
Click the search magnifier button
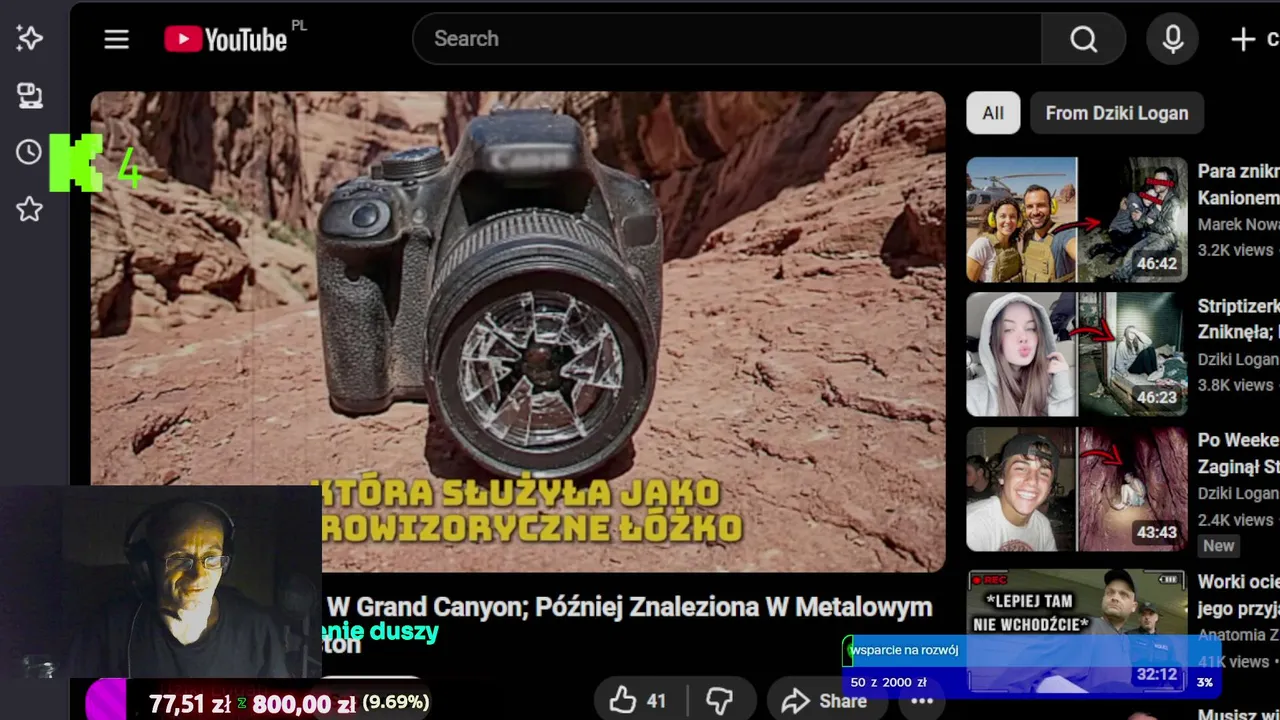1084,39
